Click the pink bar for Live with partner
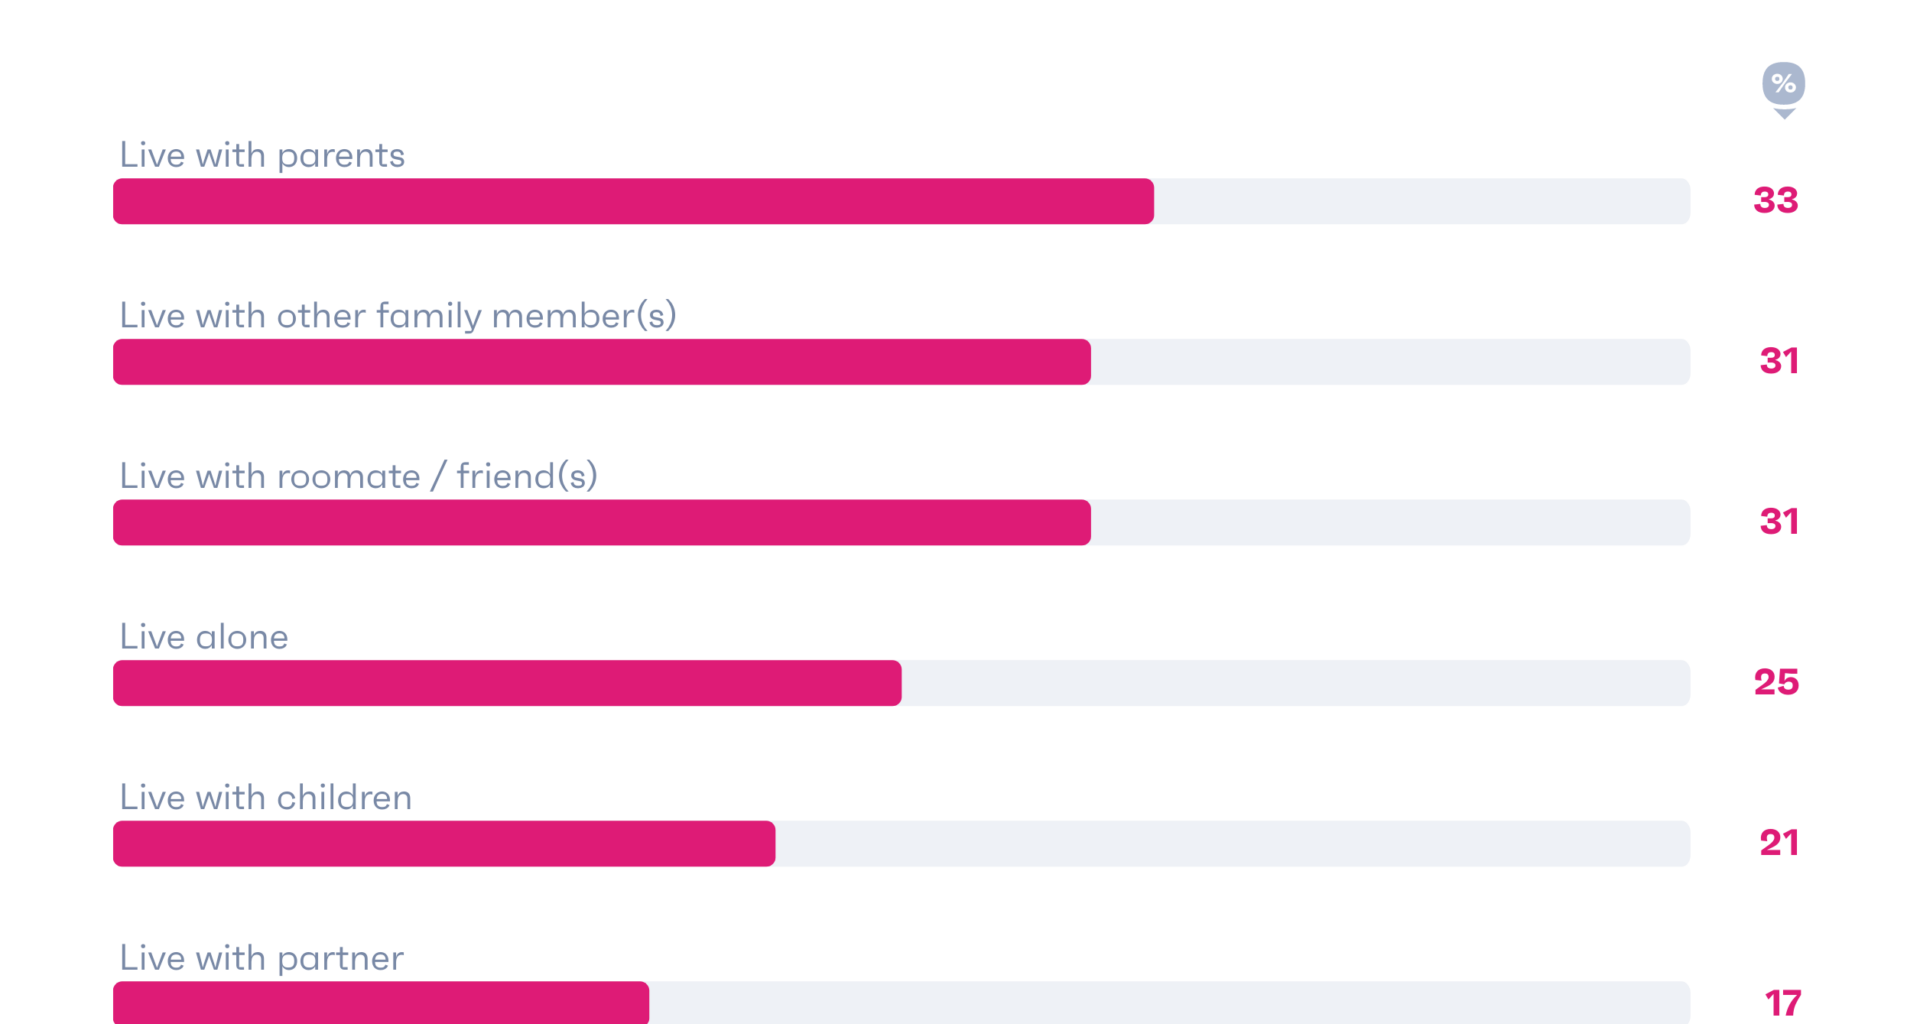 [381, 1003]
